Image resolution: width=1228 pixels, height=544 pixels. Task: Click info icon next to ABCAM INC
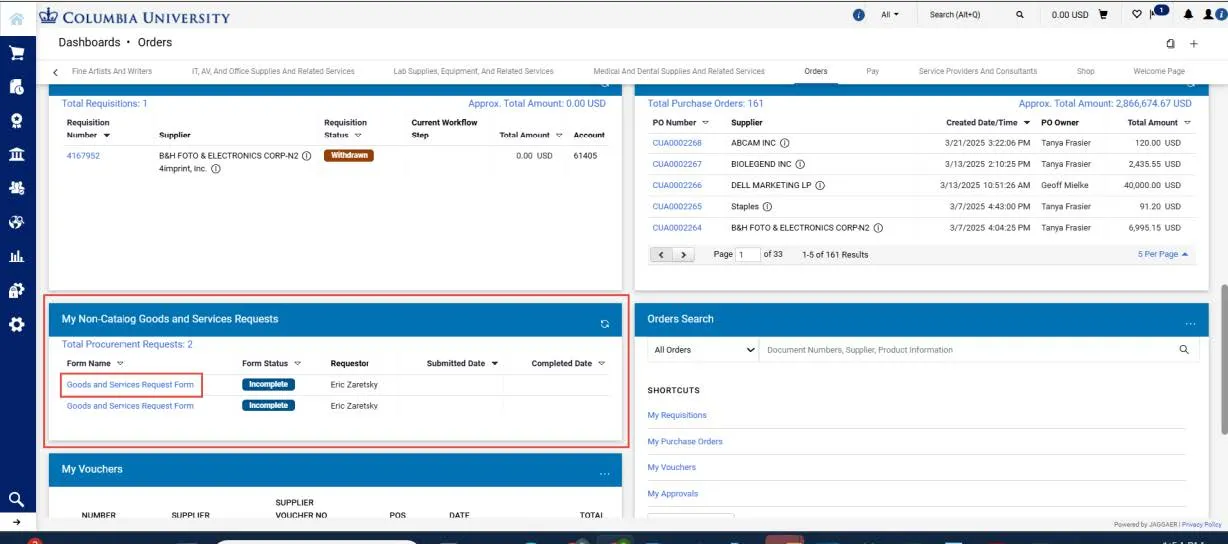click(785, 143)
